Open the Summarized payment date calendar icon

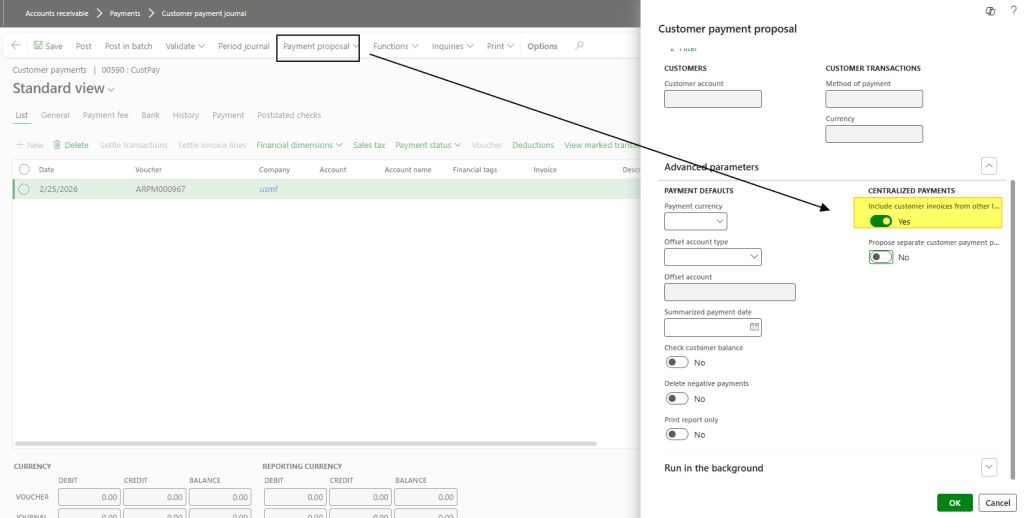[754, 327]
